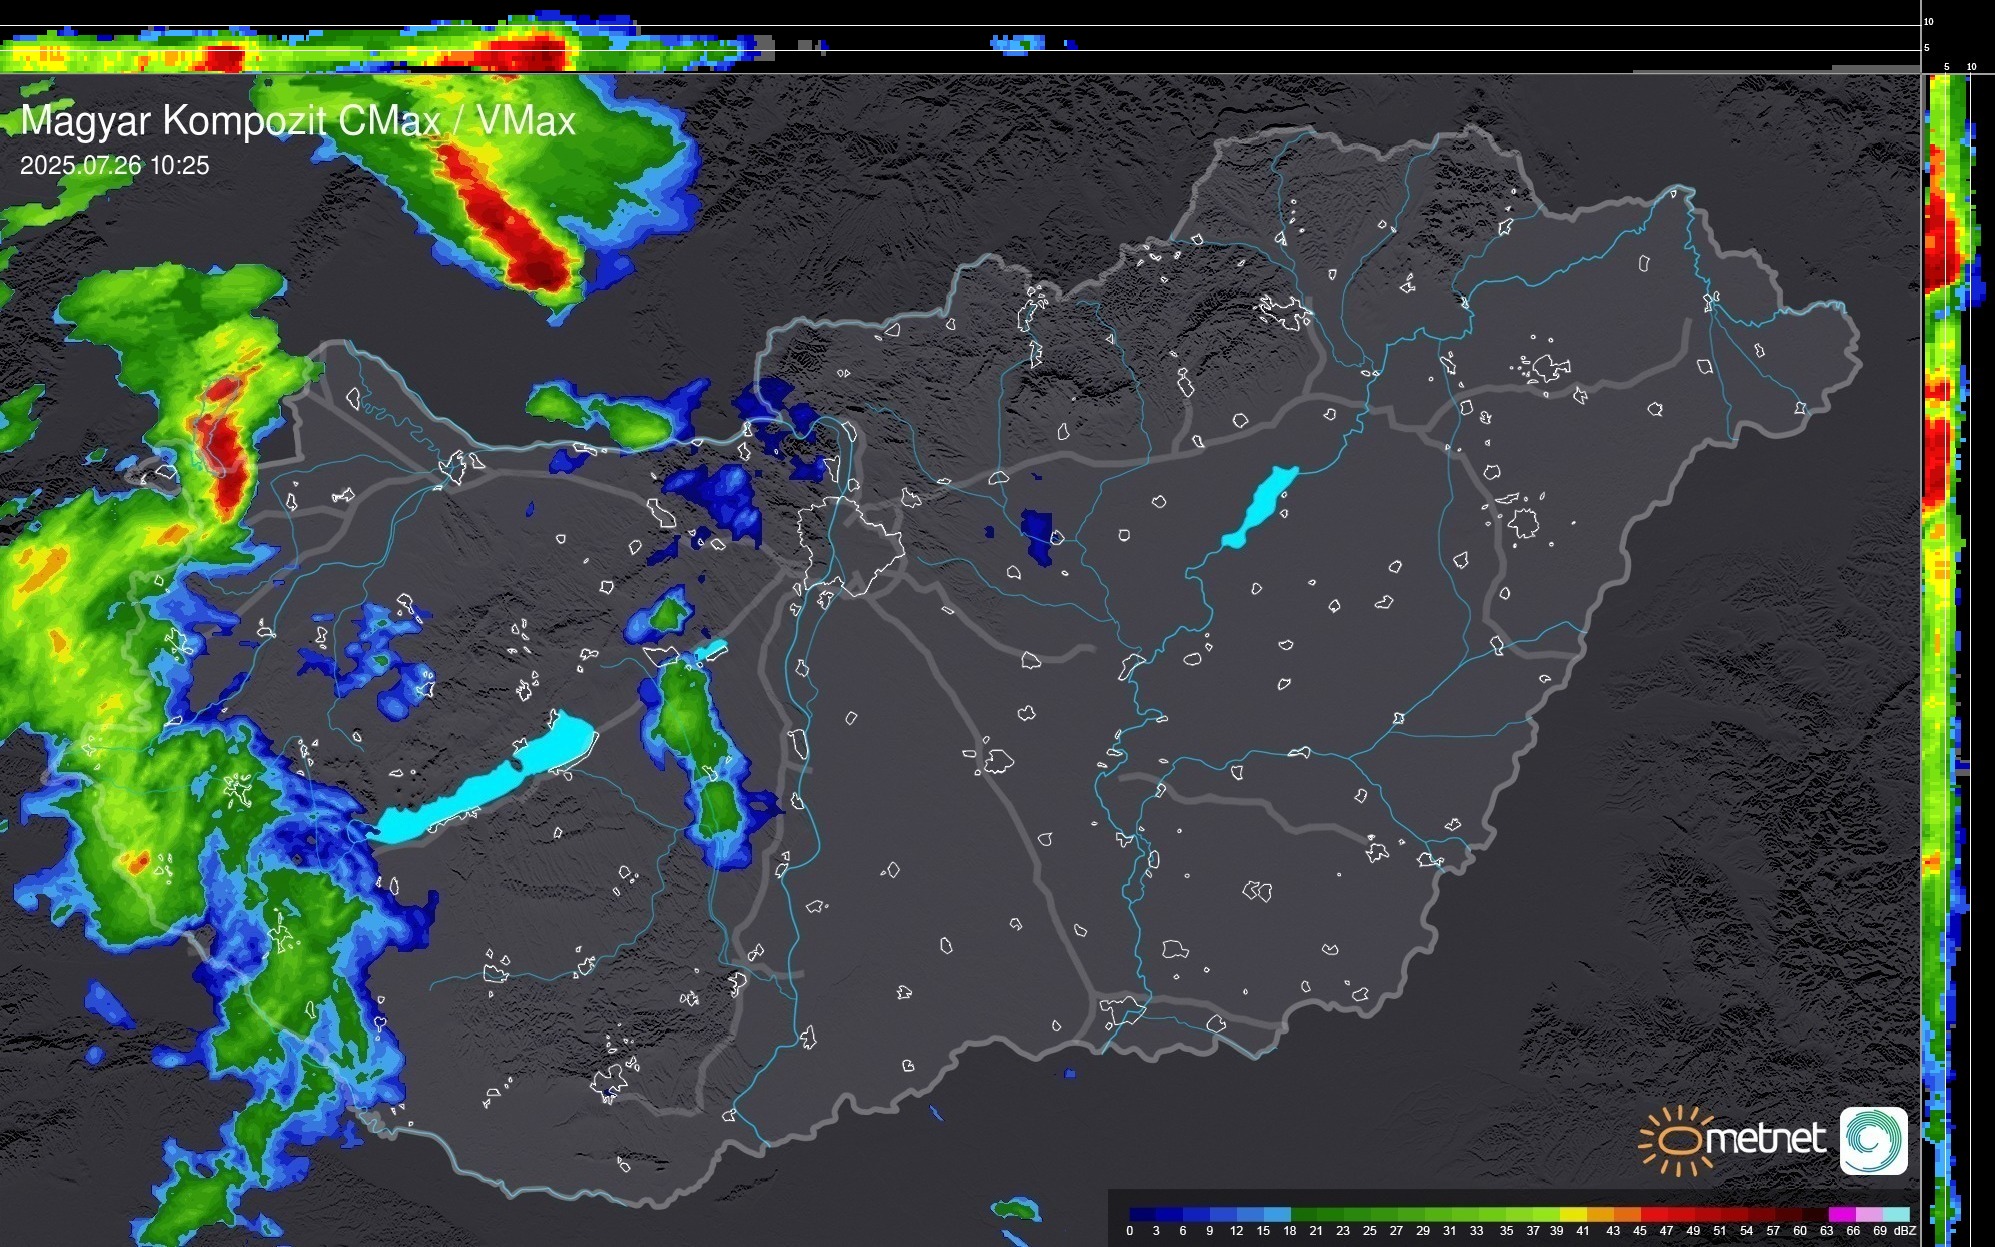Pick the light pink swatch in dBZ legend
Viewport: 1995px width, 1247px height.
click(x=1868, y=1214)
